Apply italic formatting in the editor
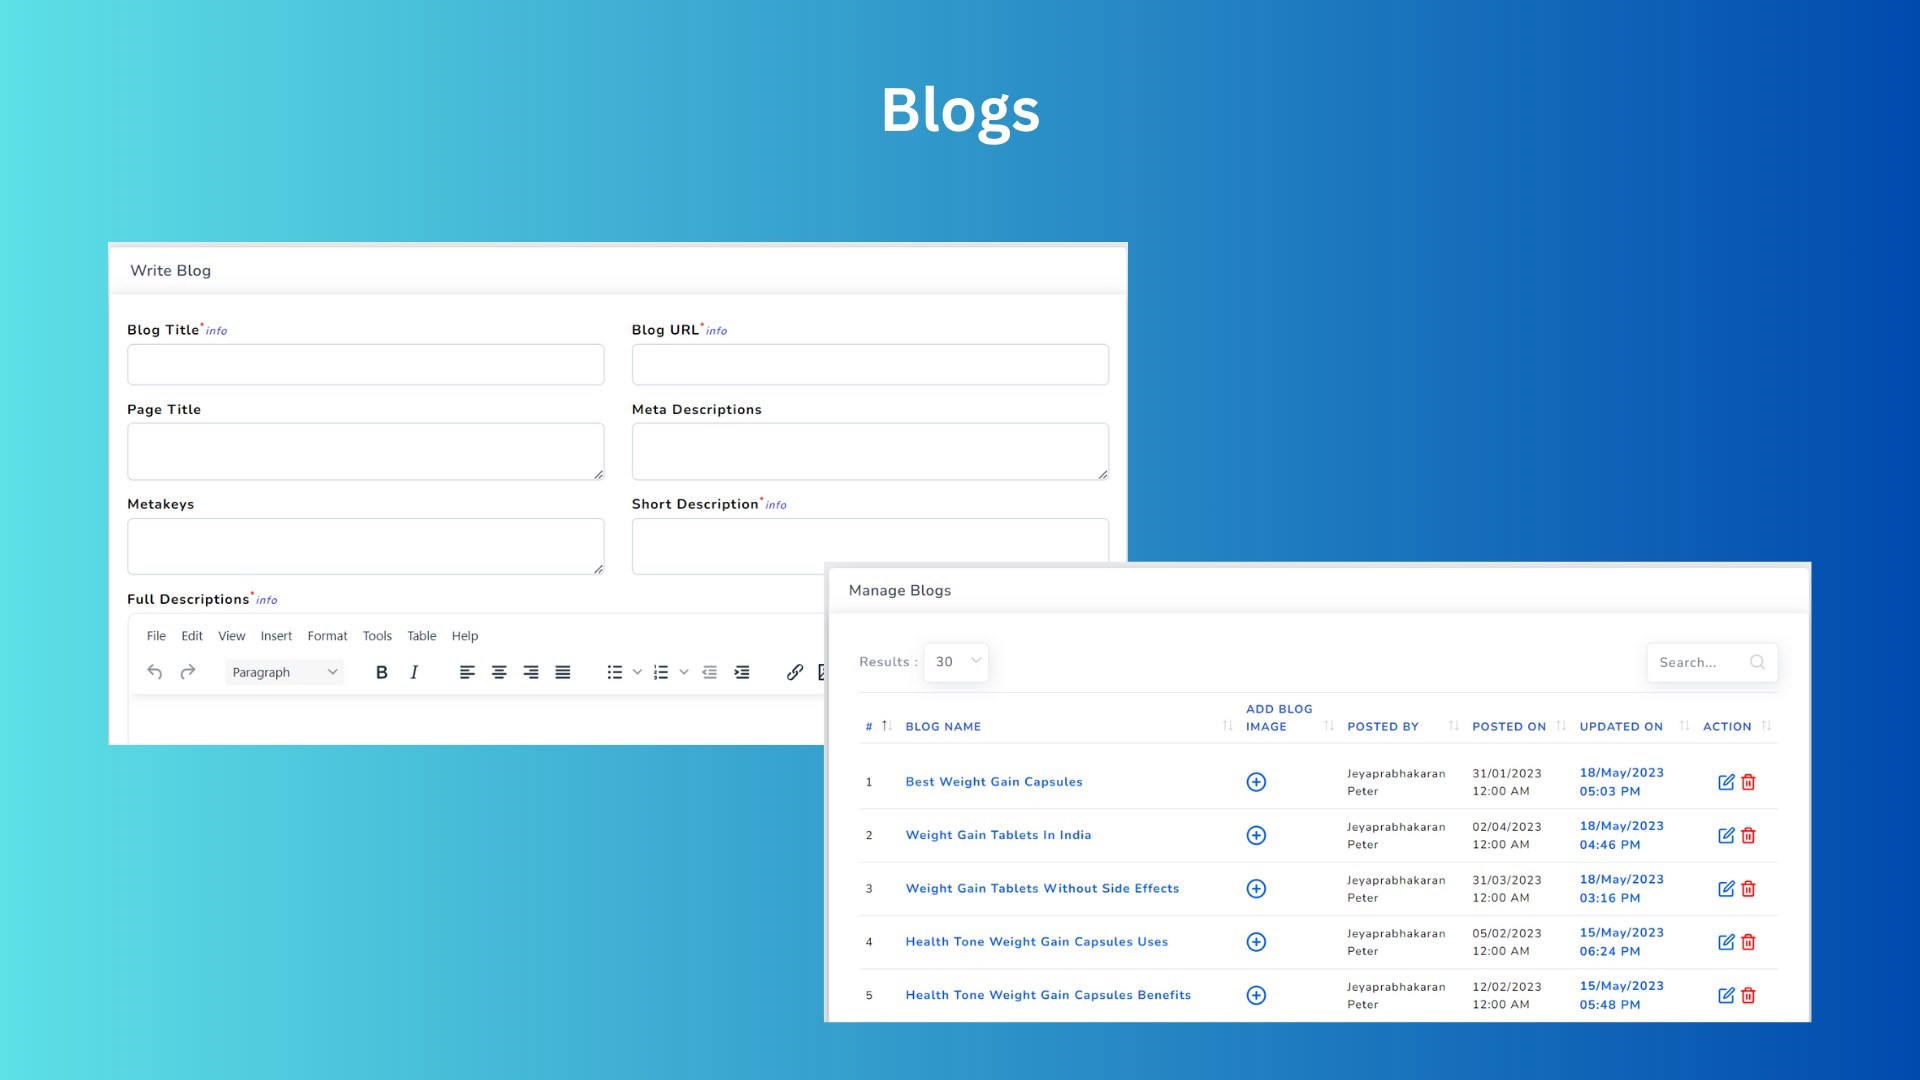 point(413,672)
